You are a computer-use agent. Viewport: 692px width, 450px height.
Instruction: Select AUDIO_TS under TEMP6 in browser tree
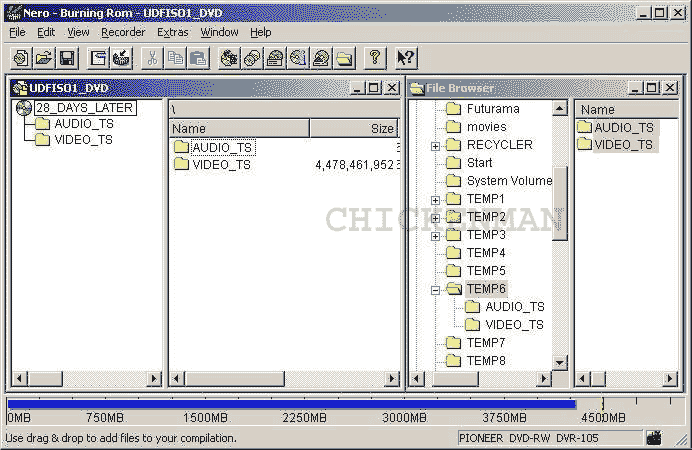click(515, 307)
